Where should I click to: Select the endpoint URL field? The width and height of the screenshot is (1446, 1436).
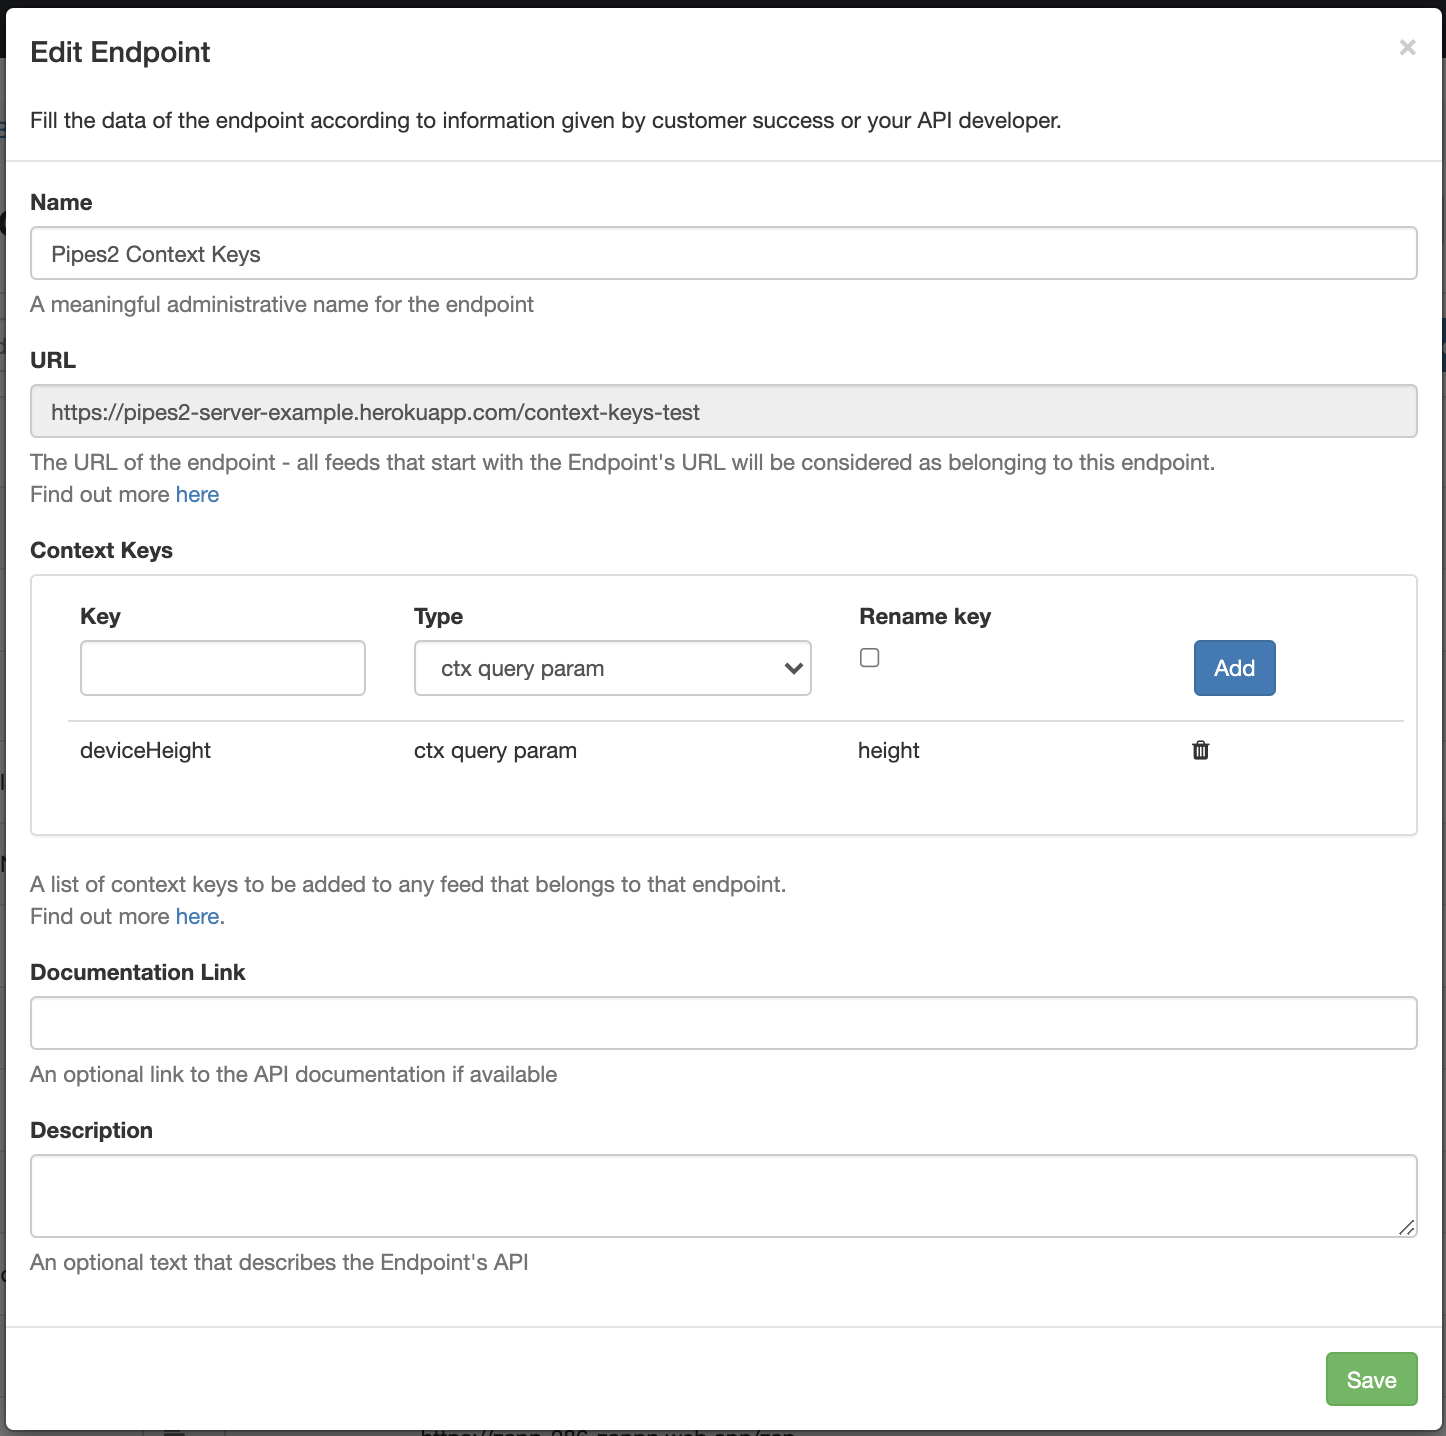coord(724,411)
